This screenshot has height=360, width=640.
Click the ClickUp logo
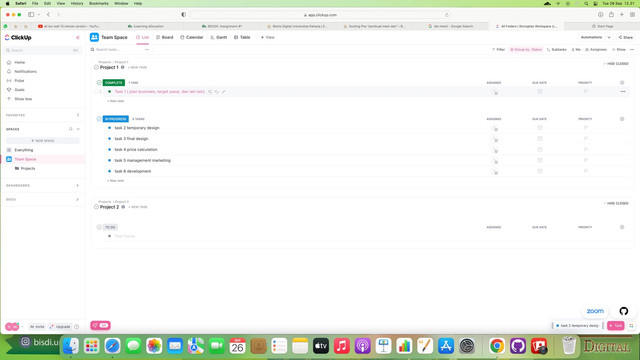[18, 38]
